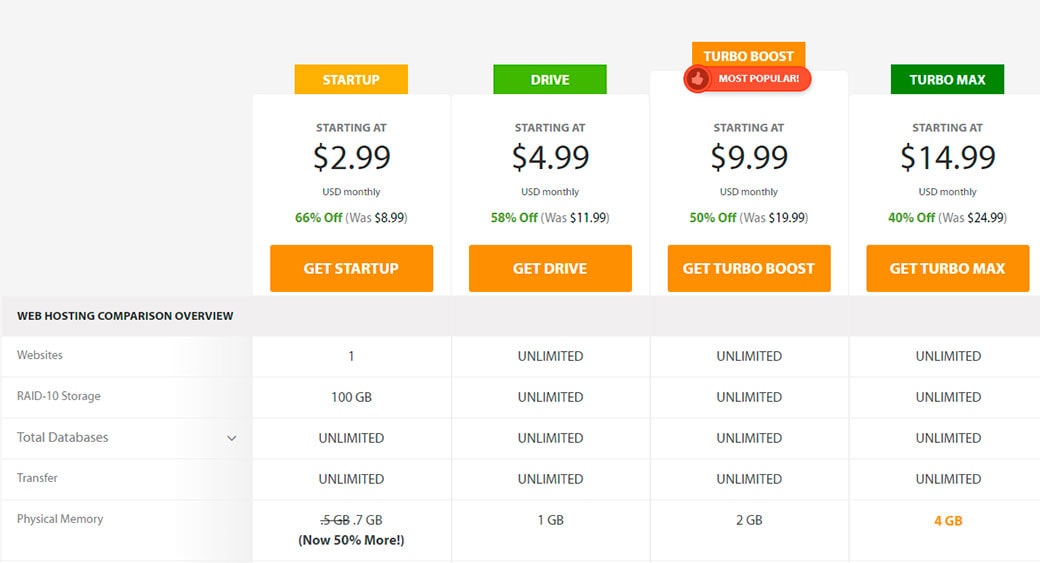Click the 50% Off Turbo Boost discount text

[713, 217]
